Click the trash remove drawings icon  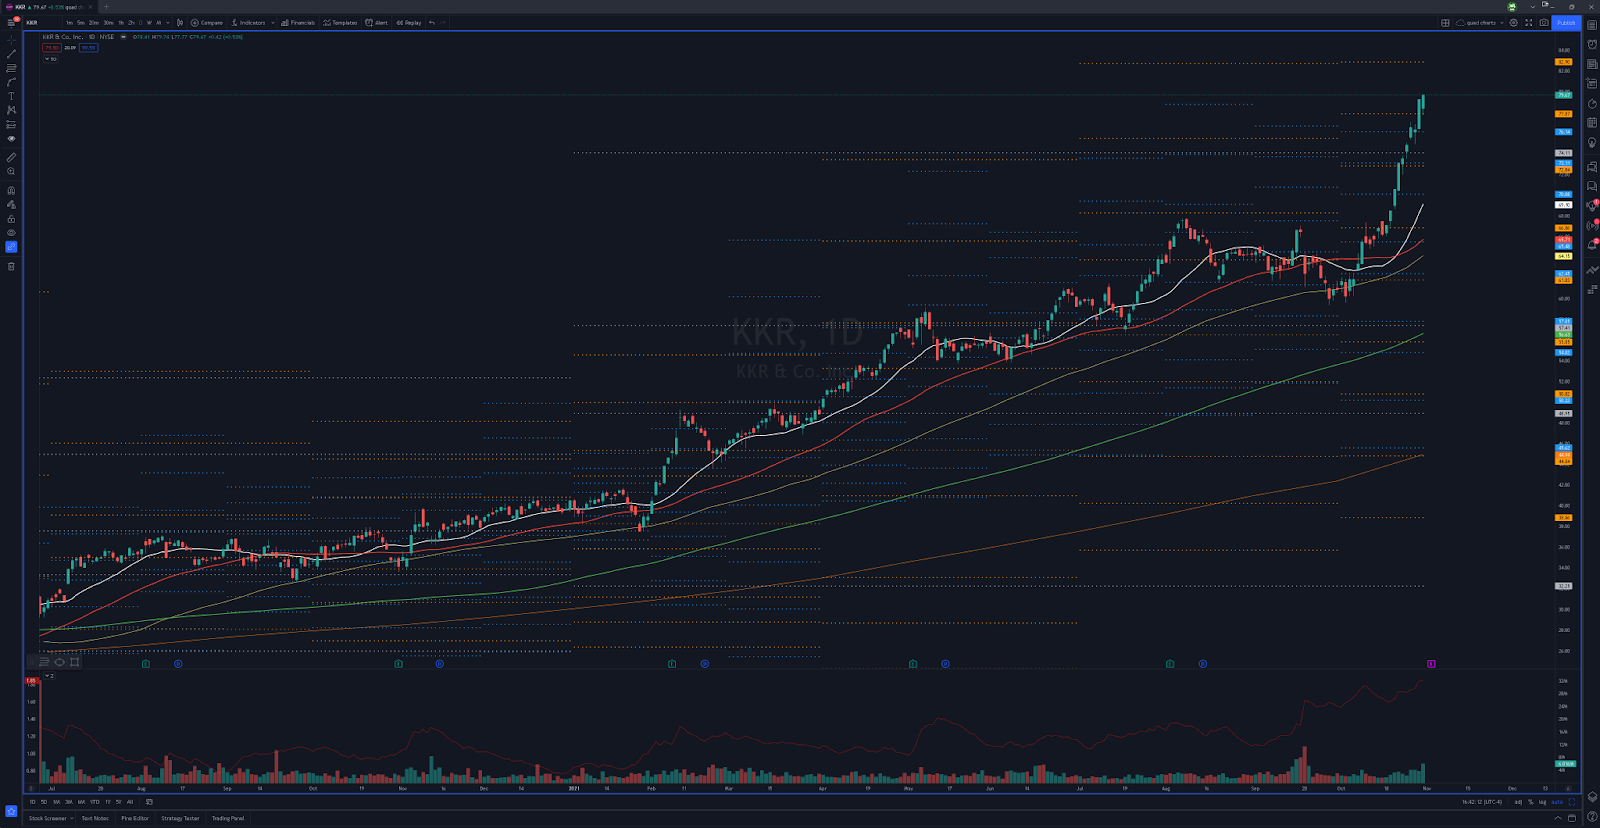pyautogui.click(x=11, y=266)
